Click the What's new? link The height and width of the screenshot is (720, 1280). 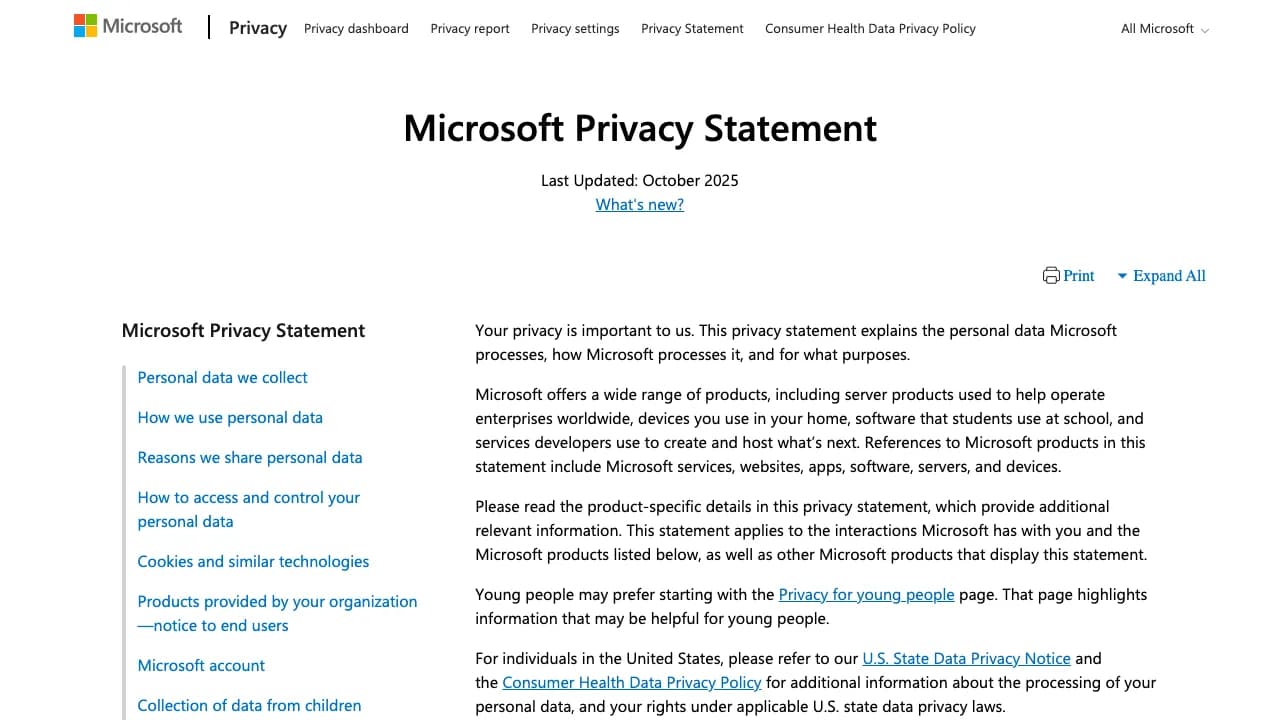(x=640, y=205)
